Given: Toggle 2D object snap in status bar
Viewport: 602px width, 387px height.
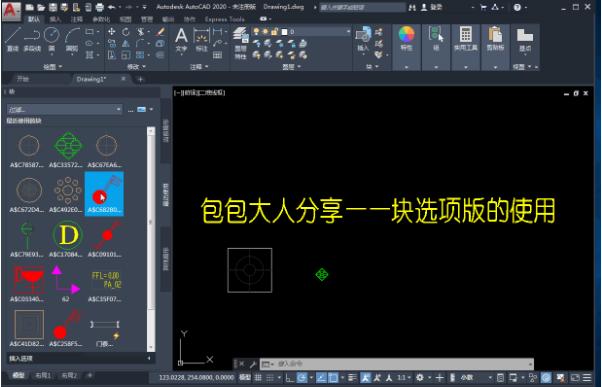Looking at the screenshot, I should [x=333, y=378].
